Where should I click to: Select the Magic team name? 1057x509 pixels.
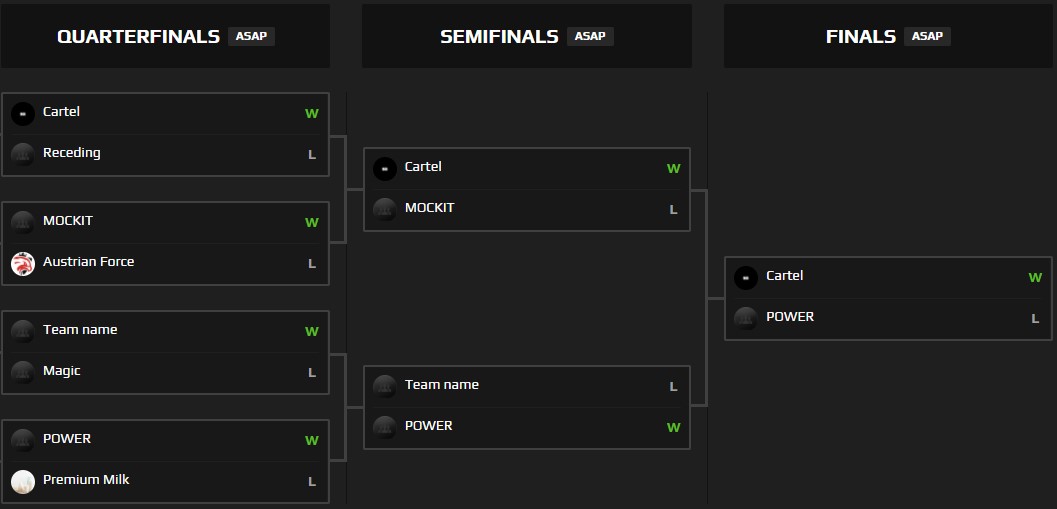(x=61, y=371)
